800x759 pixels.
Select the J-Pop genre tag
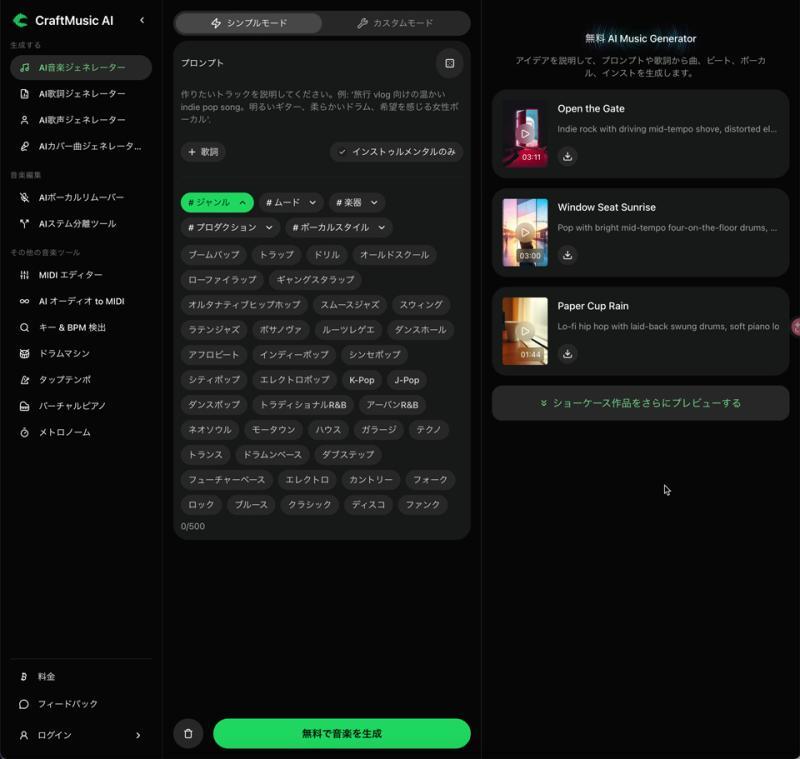coord(407,380)
